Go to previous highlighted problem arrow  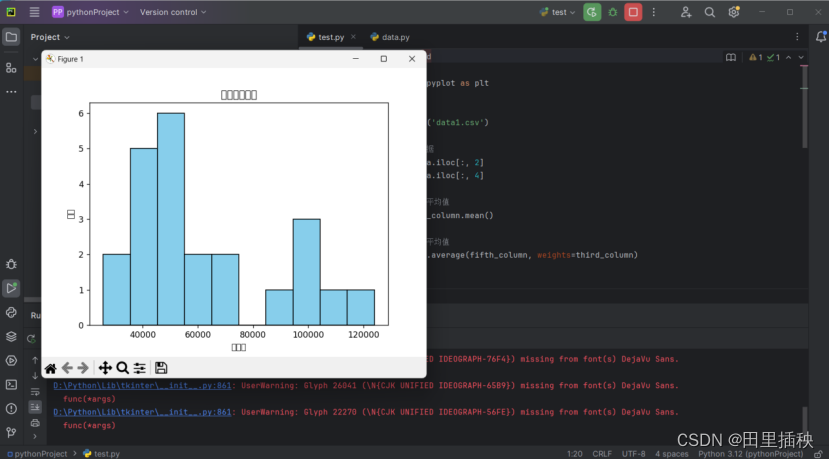click(x=789, y=57)
